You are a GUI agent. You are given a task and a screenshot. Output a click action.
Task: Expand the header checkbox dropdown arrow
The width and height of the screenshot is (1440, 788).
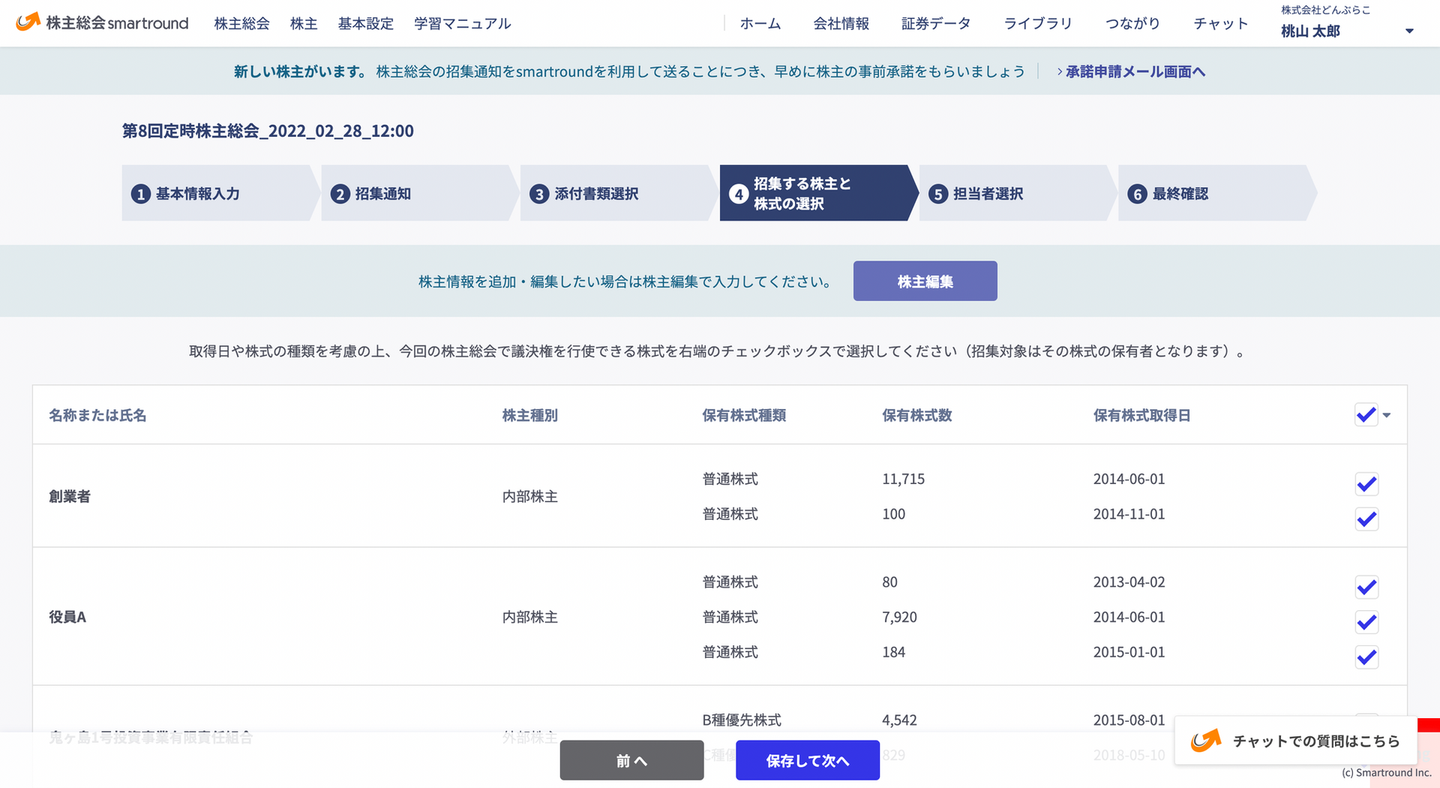click(1387, 416)
